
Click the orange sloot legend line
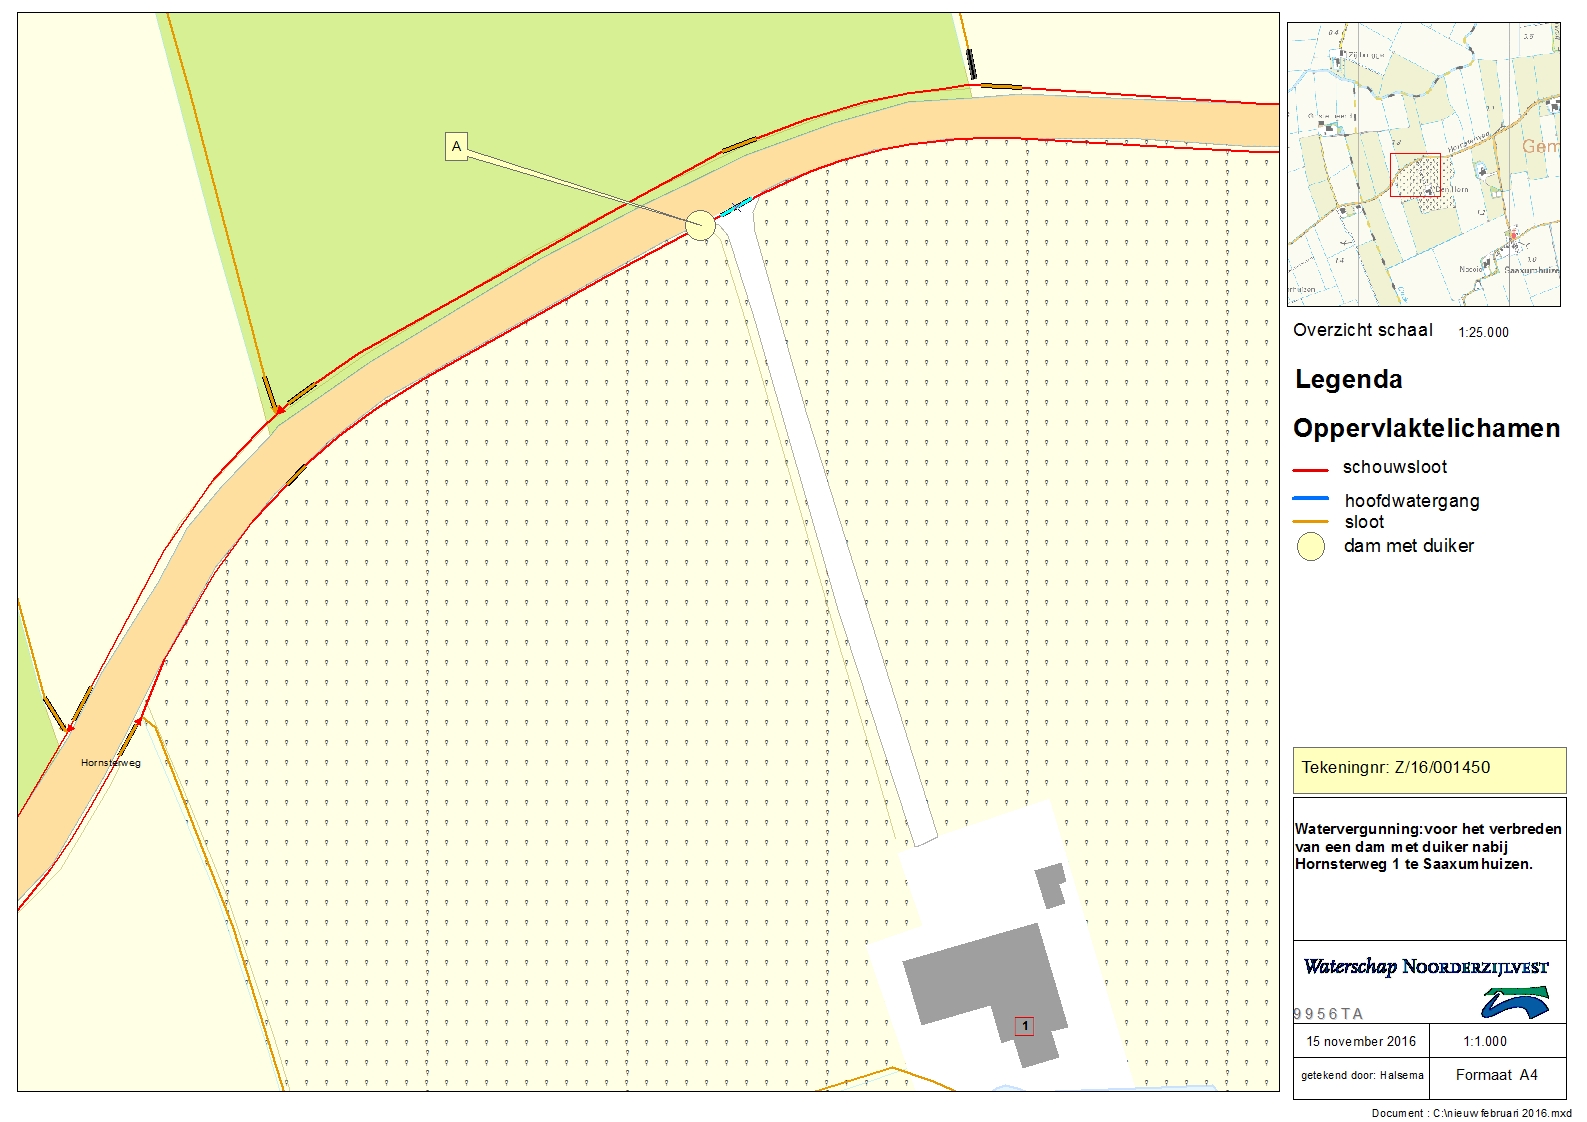point(1310,522)
